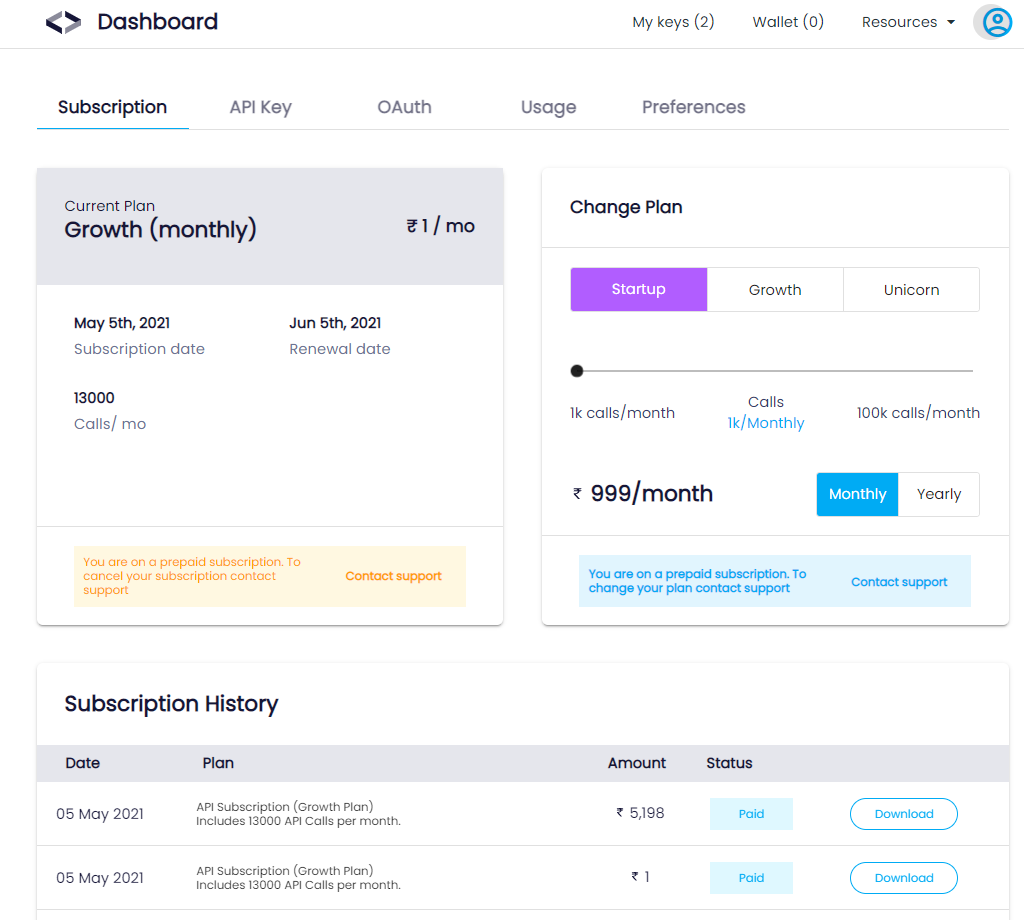Click the prepaid change-plan notice text
Screen dimensions: 1024x920
697,581
